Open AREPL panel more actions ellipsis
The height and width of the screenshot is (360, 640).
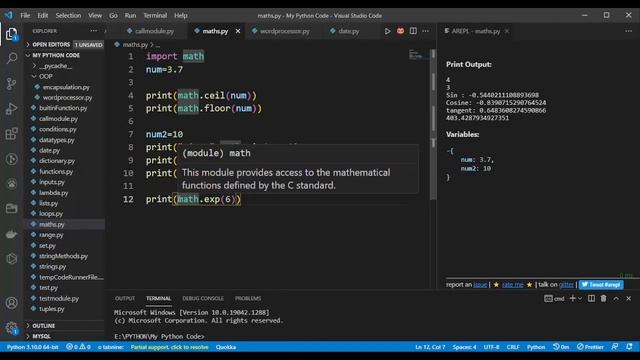pos(629,31)
